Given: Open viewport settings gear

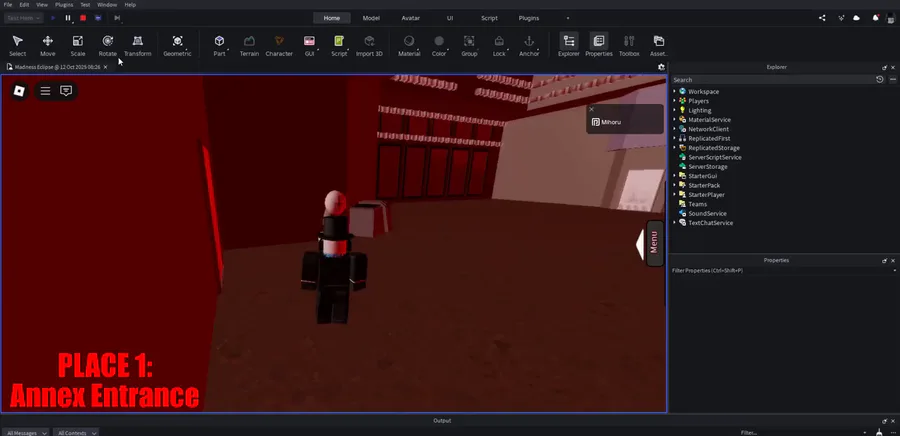Looking at the screenshot, I should click(661, 67).
